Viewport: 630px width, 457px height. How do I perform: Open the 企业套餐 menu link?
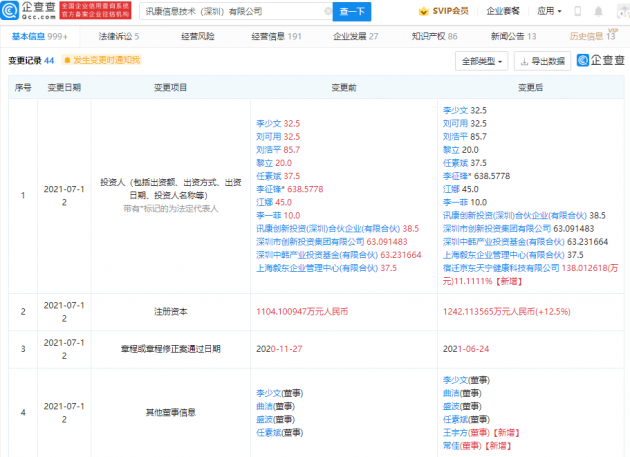(503, 11)
